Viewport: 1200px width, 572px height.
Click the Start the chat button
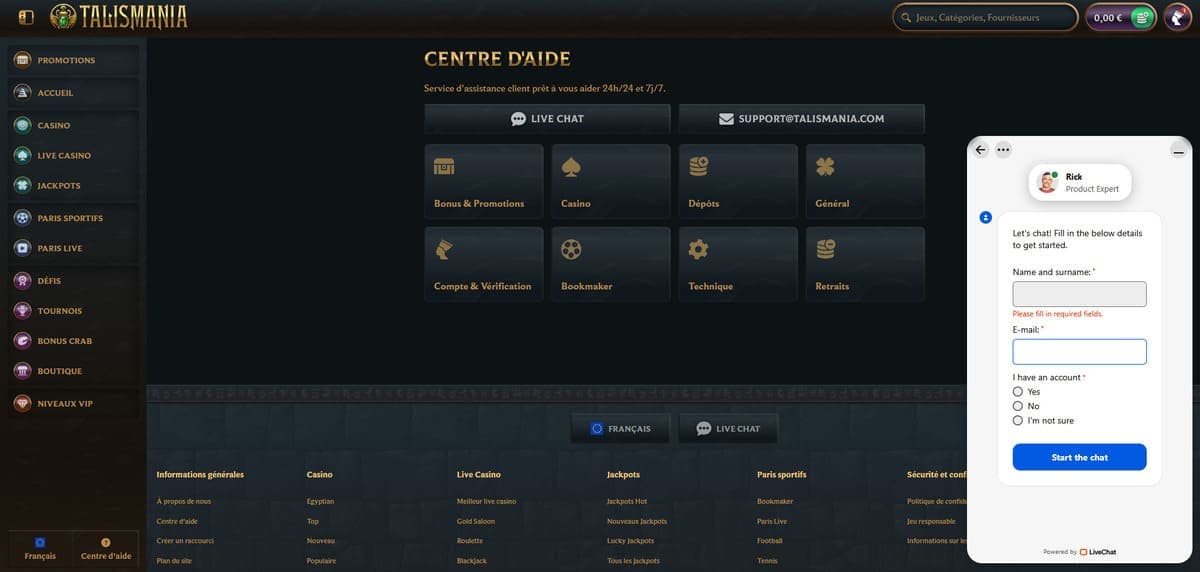tap(1080, 457)
